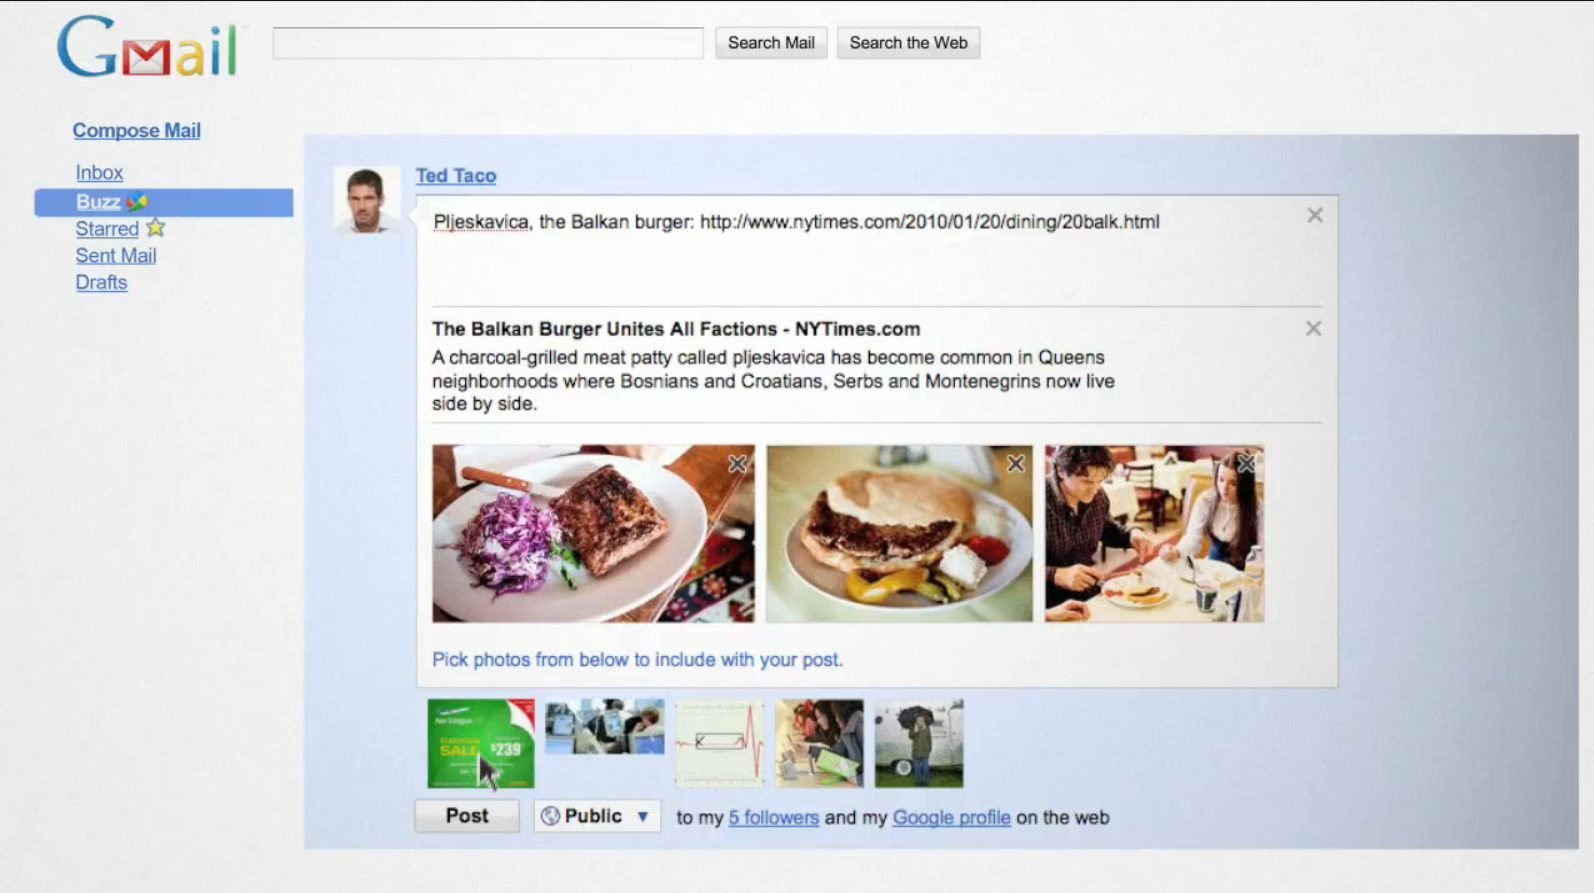Click the Buzz icon in sidebar
1594x893 pixels.
coord(137,202)
